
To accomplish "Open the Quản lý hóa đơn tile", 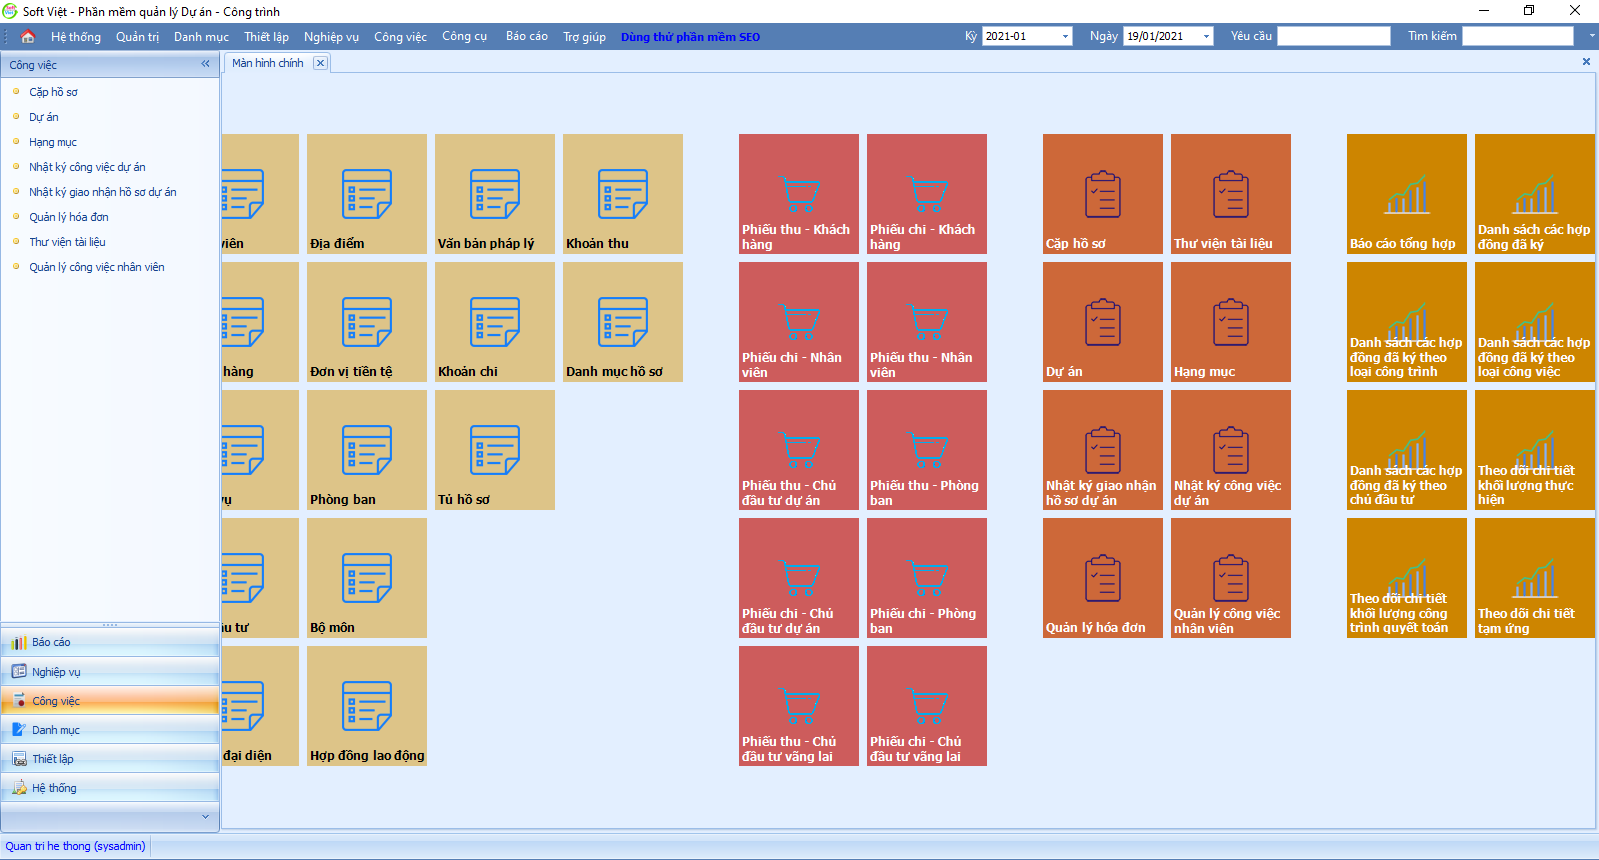I will tap(1103, 578).
